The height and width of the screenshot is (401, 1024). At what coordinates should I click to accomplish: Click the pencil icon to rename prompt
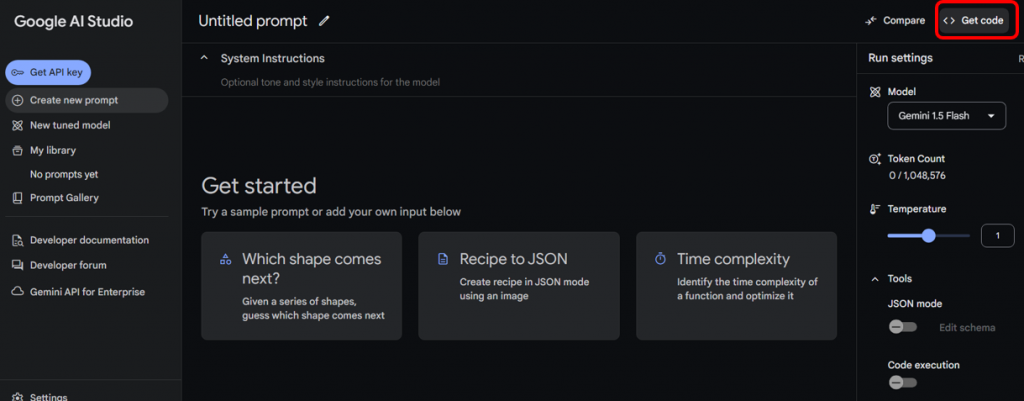[324, 20]
